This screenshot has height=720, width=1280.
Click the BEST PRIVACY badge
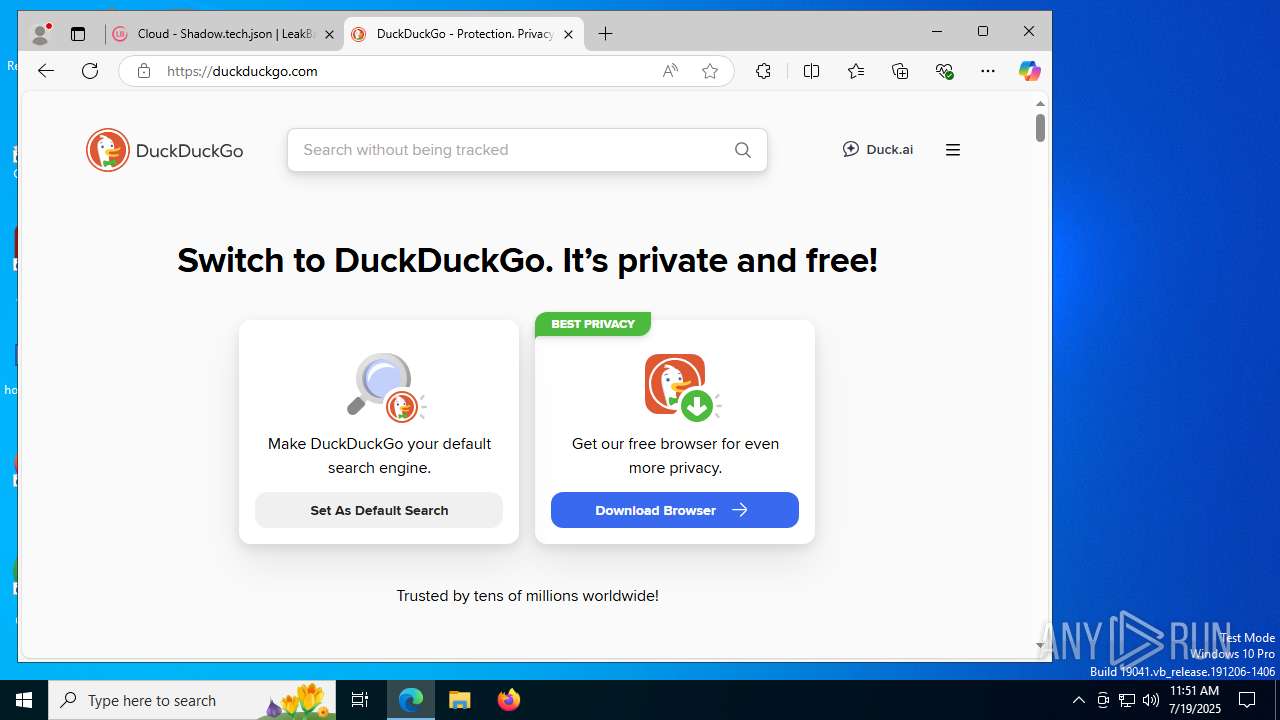593,324
